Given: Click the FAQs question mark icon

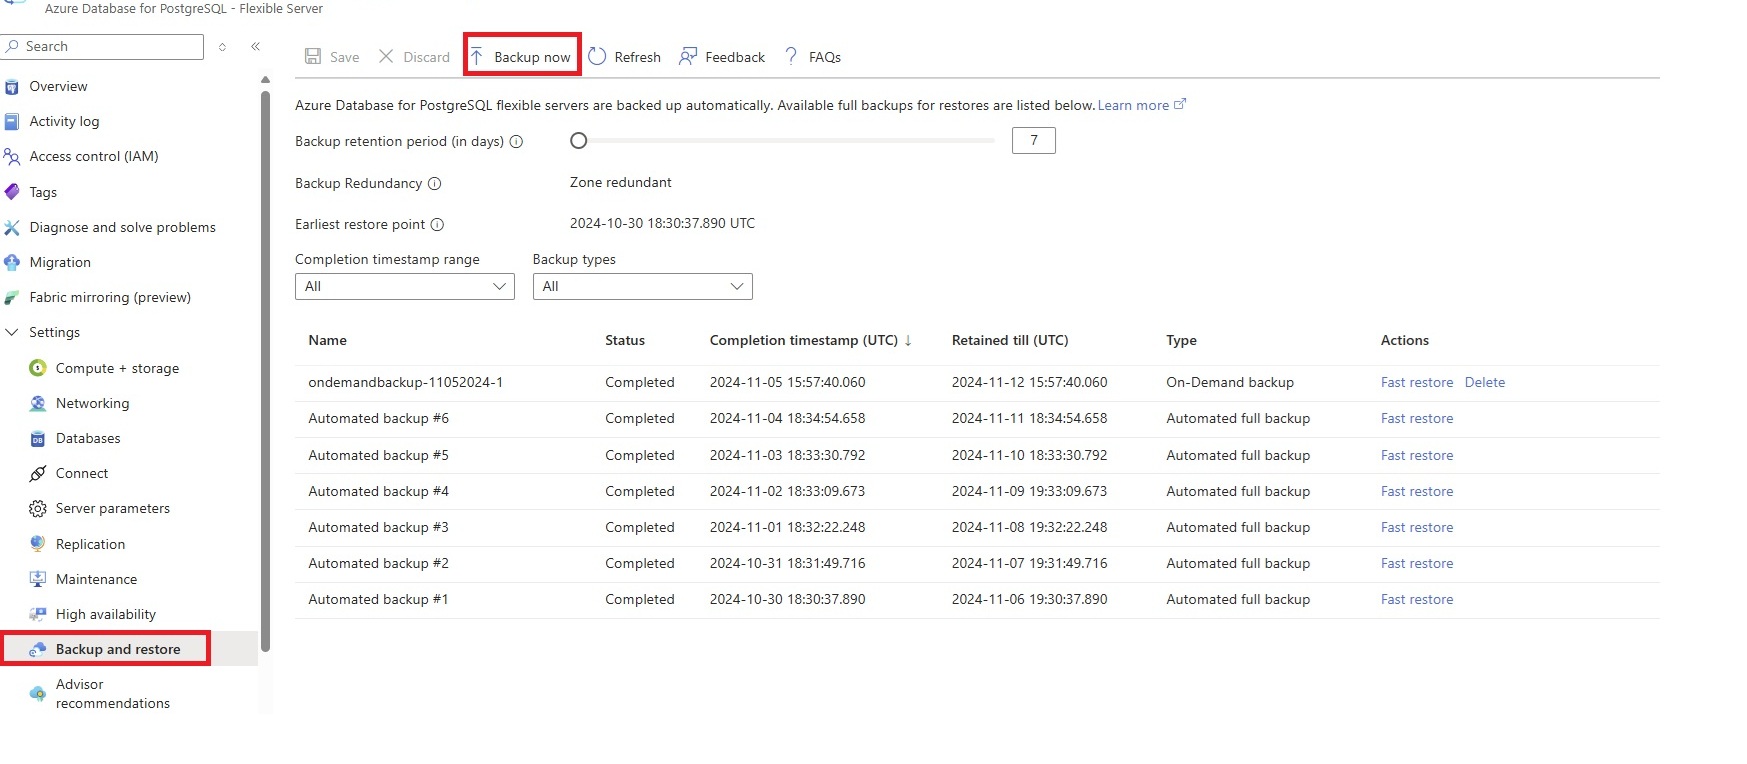Looking at the screenshot, I should (x=791, y=56).
